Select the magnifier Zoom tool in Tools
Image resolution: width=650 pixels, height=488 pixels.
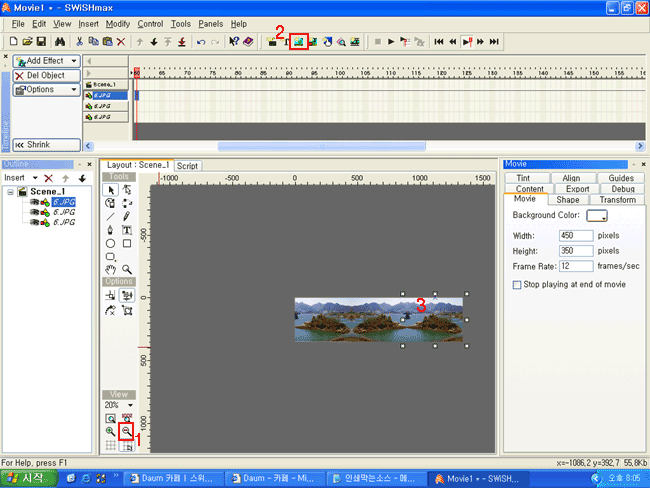tap(127, 269)
